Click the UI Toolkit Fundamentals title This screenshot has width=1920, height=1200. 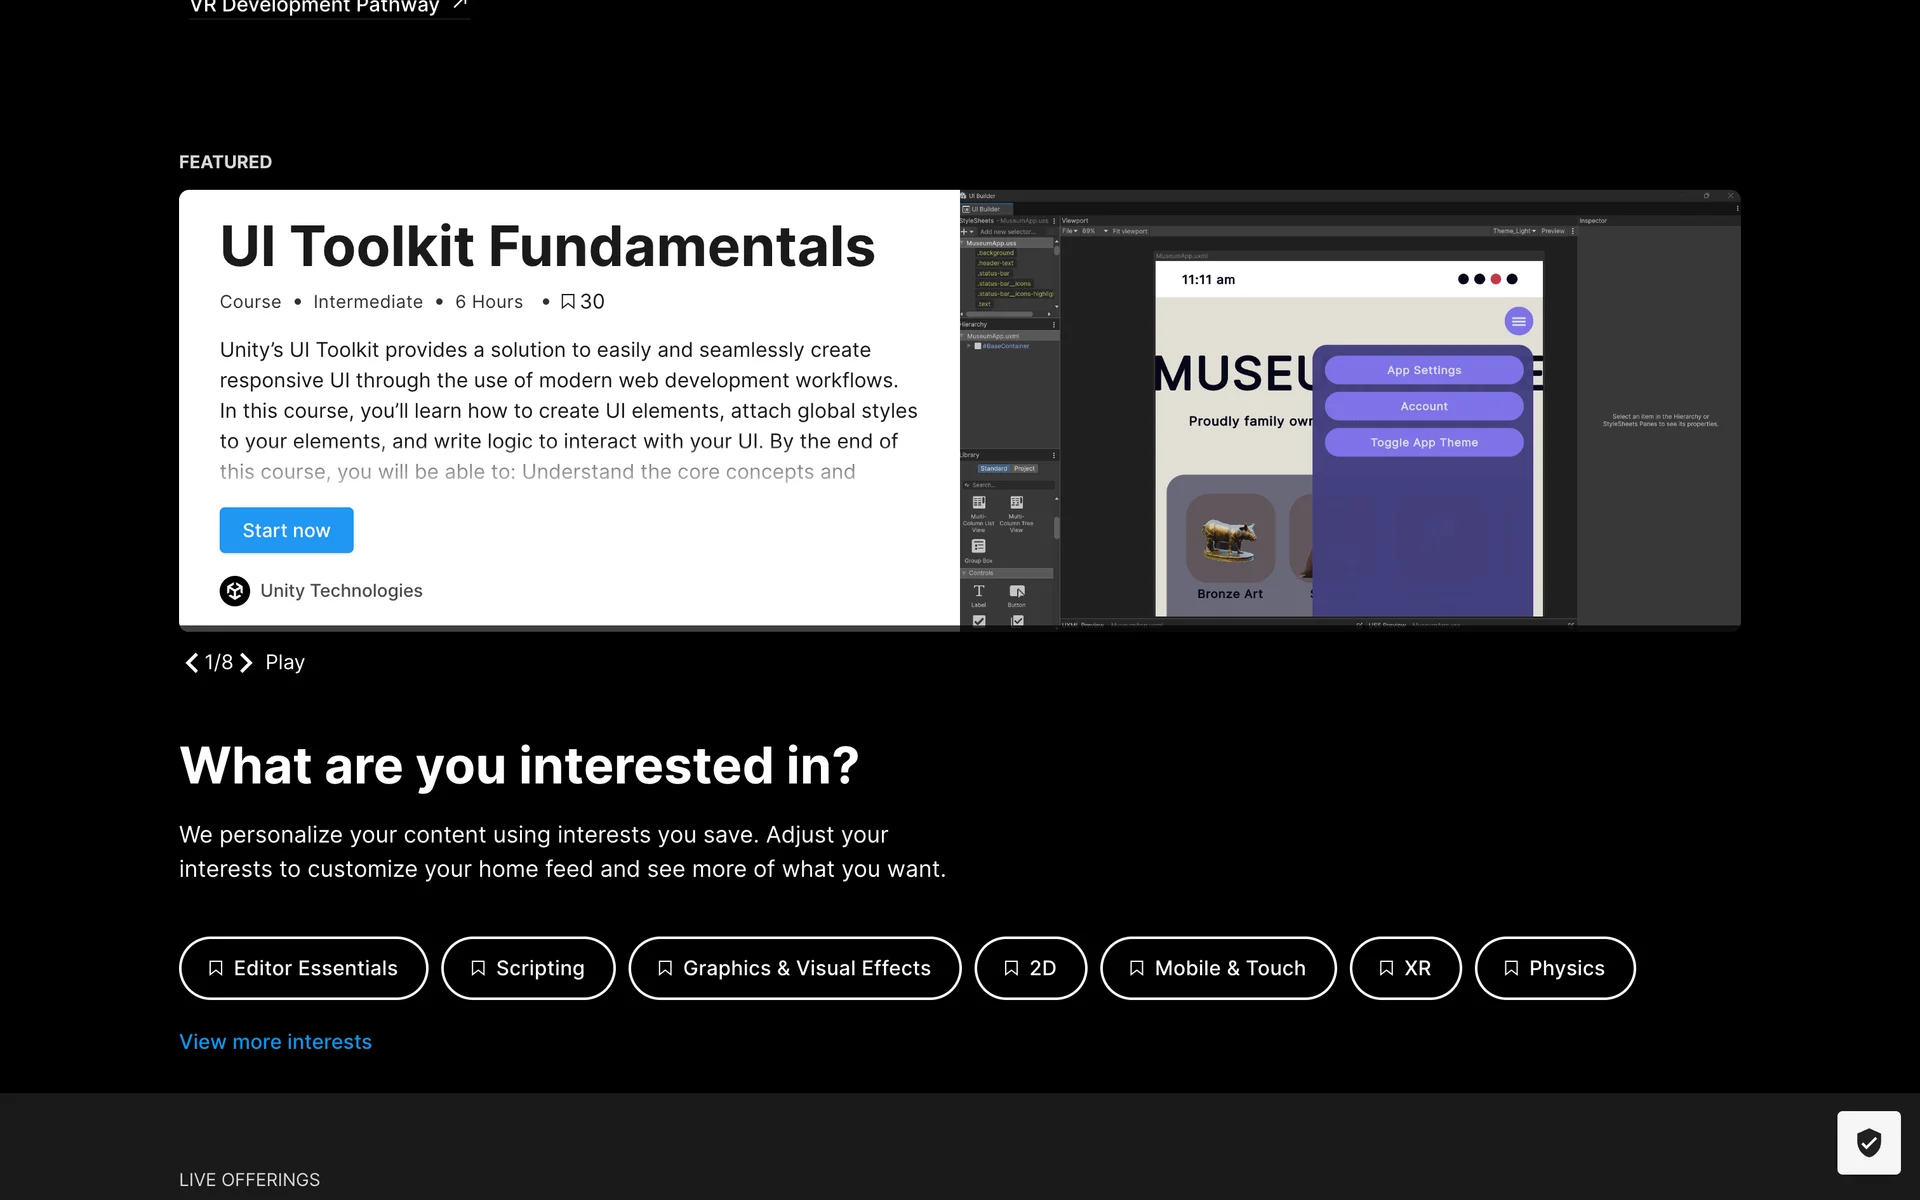coord(547,246)
